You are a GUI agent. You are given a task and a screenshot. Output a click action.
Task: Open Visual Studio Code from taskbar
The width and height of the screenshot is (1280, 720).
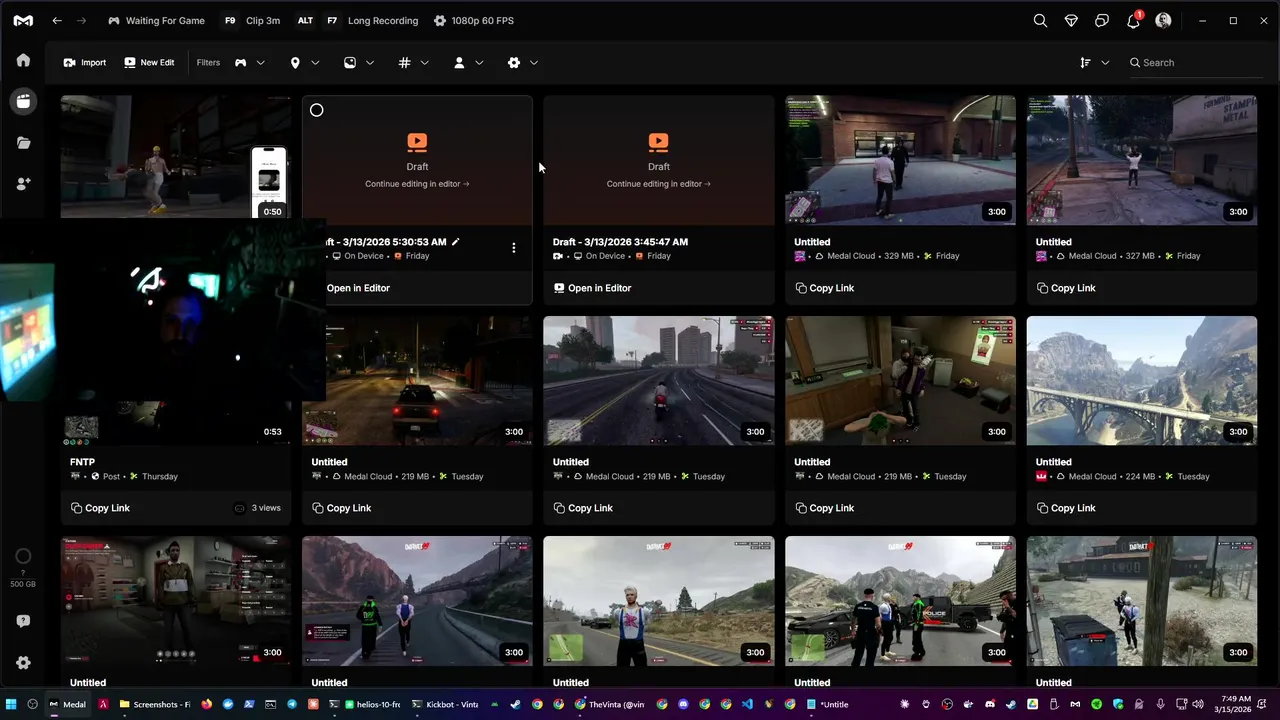747,704
